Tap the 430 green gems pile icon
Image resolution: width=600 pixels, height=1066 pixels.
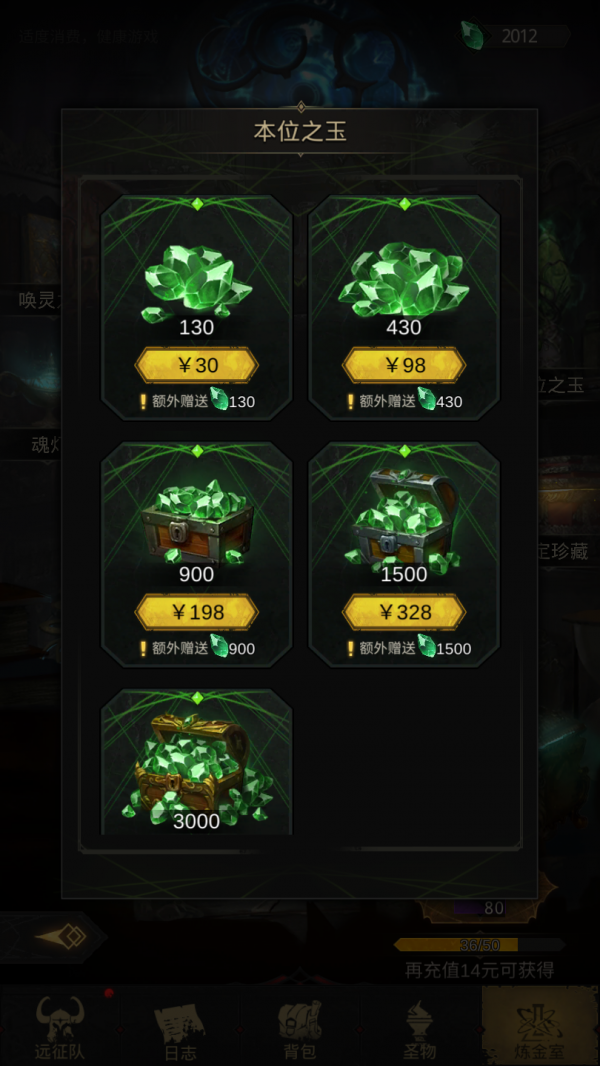click(404, 279)
